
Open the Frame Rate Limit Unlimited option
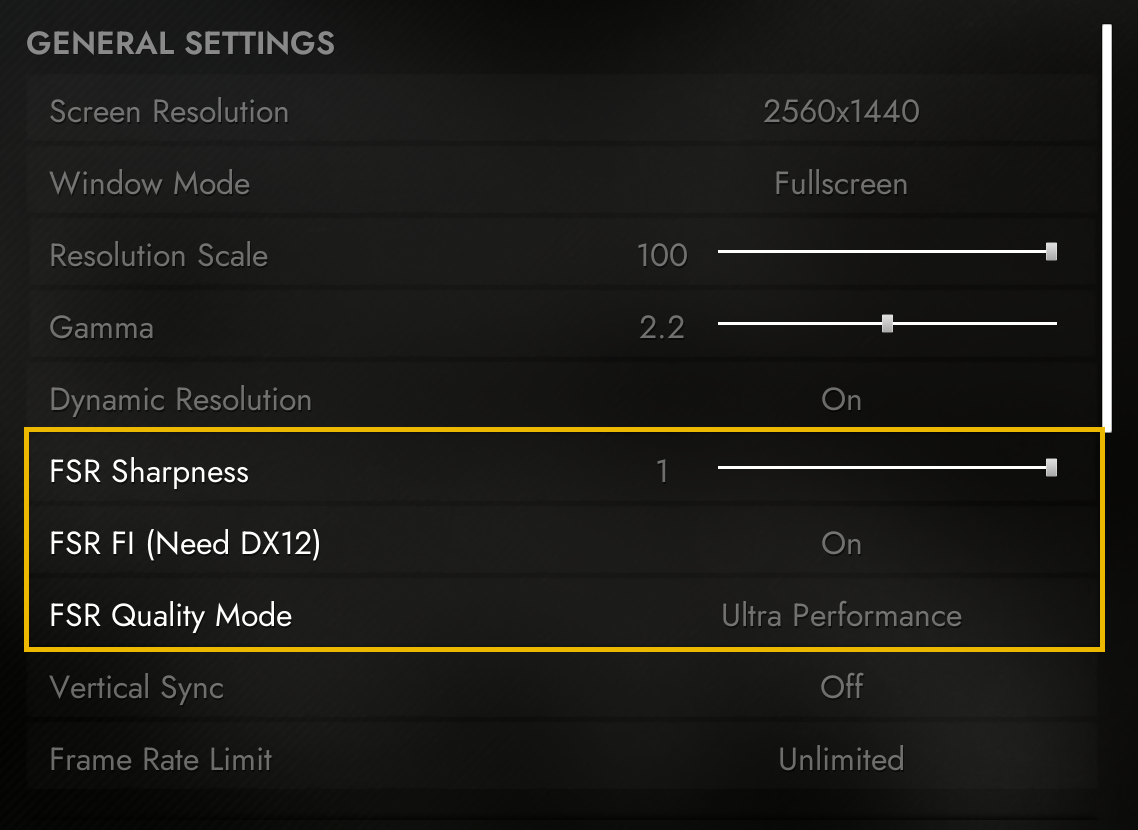tap(841, 760)
